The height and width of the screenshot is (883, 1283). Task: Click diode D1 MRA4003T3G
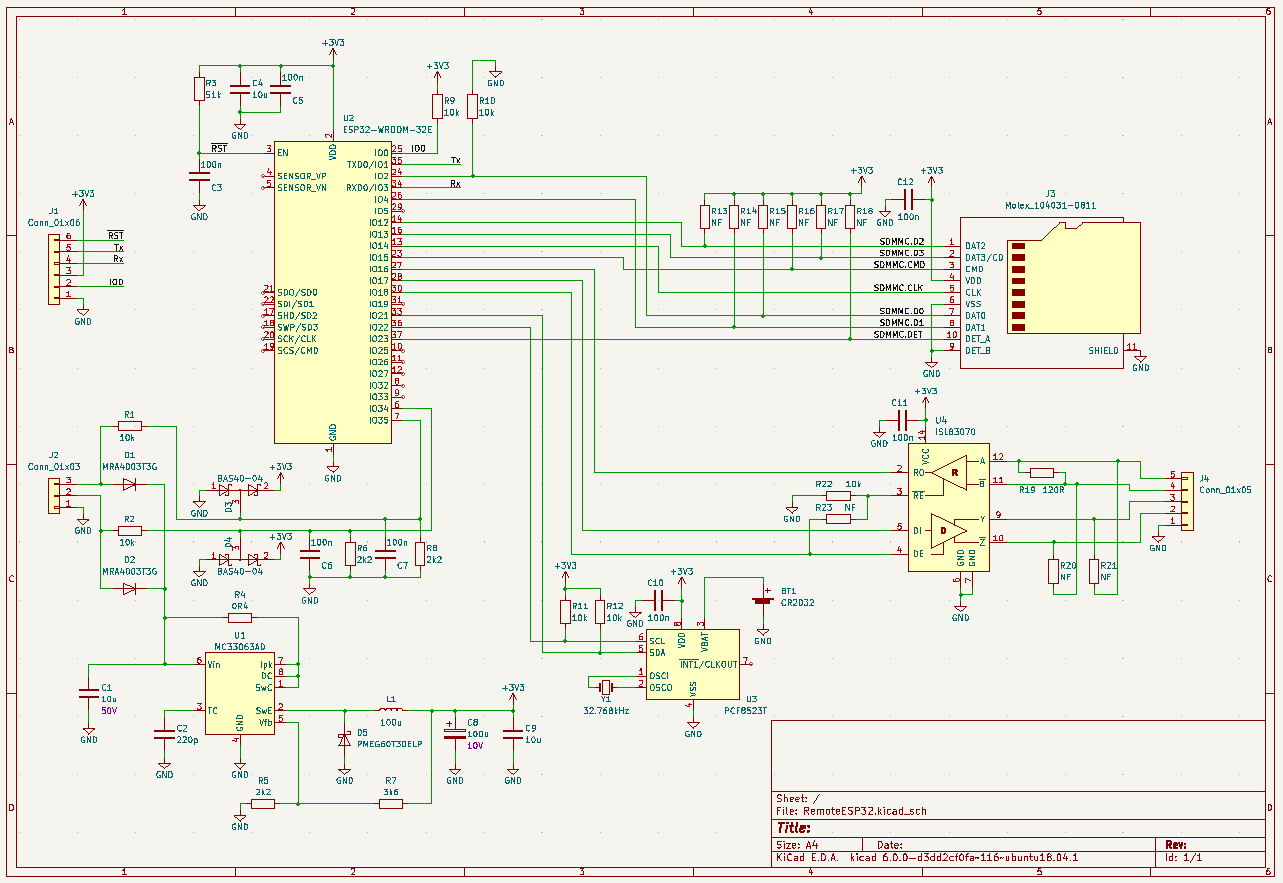(x=129, y=485)
